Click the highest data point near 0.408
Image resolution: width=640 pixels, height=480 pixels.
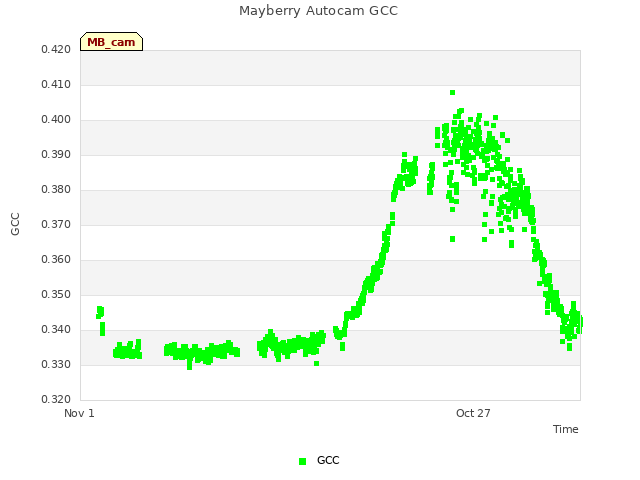pyautogui.click(x=452, y=93)
